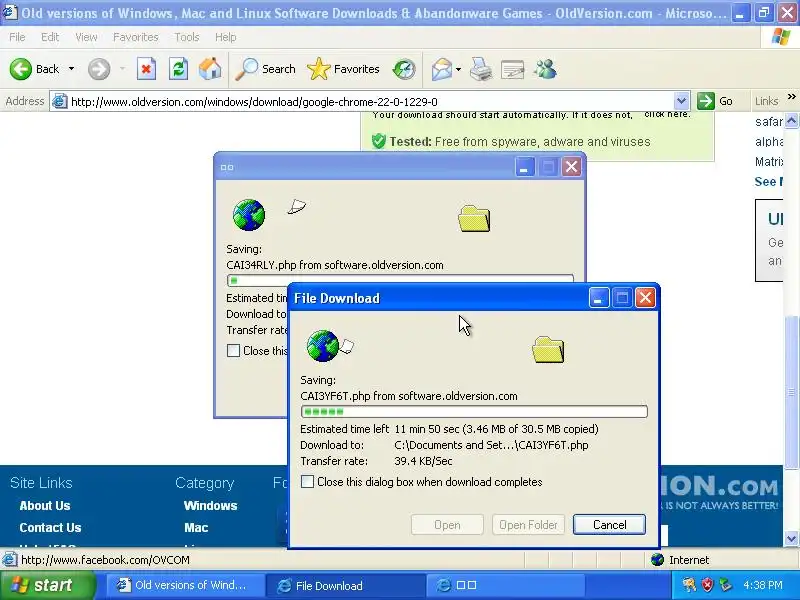The height and width of the screenshot is (600, 800).
Task: Click the green Tested shield icon
Action: (379, 141)
